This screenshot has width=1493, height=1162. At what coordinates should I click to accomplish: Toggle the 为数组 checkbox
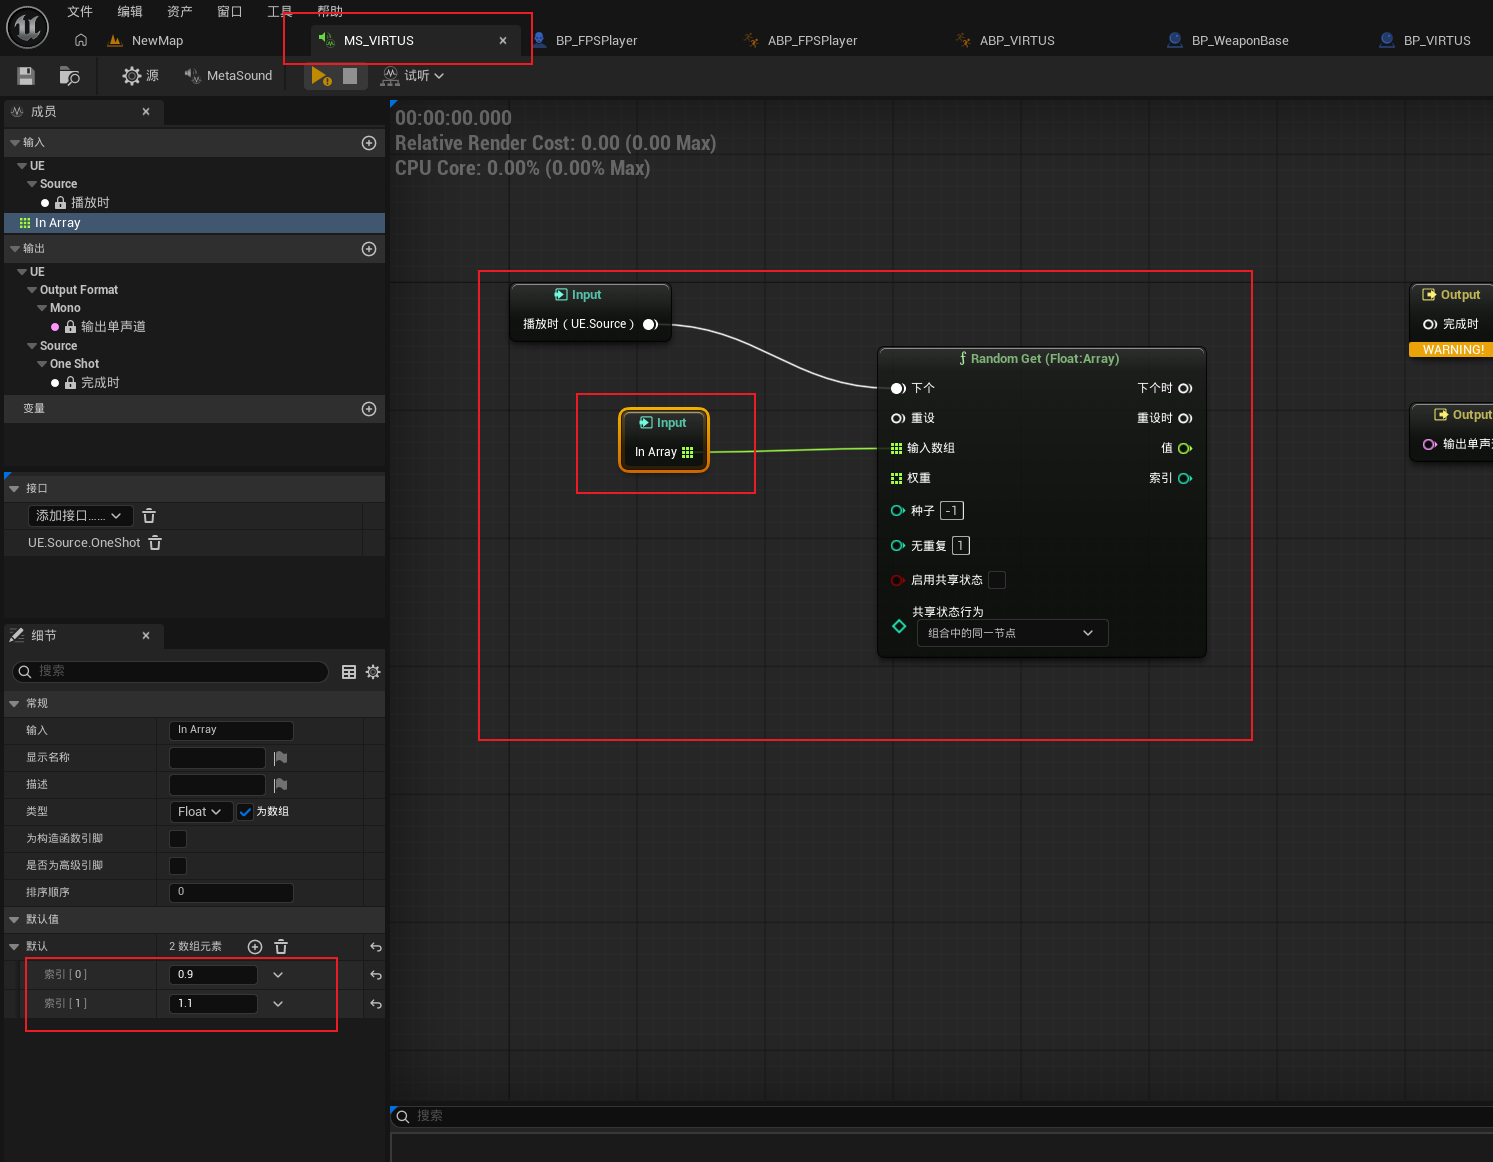pyautogui.click(x=245, y=812)
